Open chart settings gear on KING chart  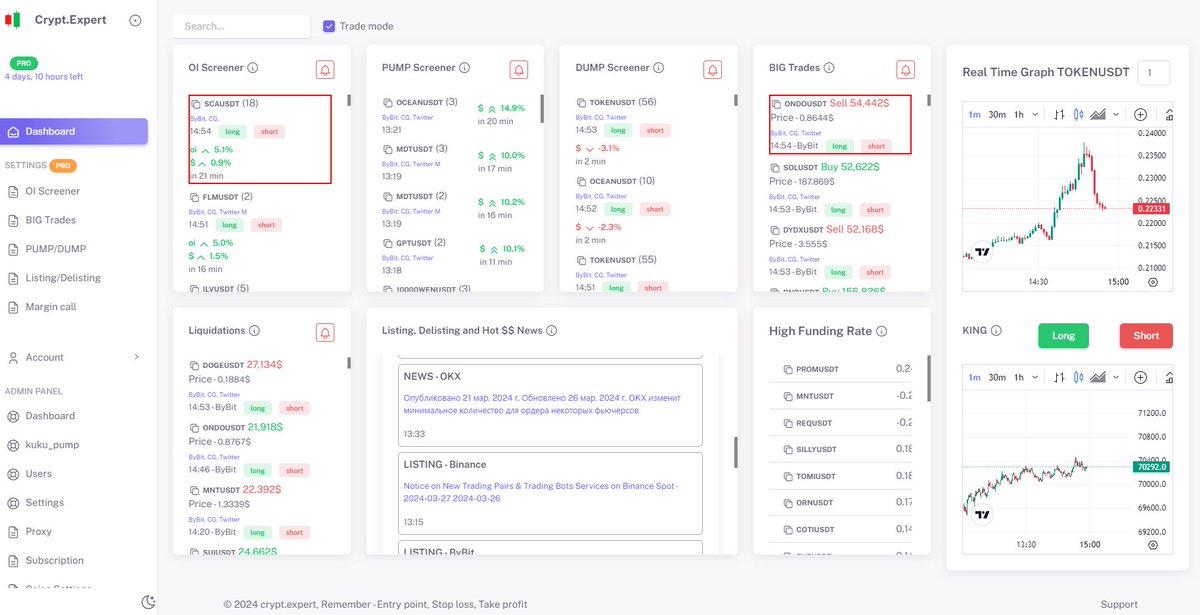coord(1153,545)
